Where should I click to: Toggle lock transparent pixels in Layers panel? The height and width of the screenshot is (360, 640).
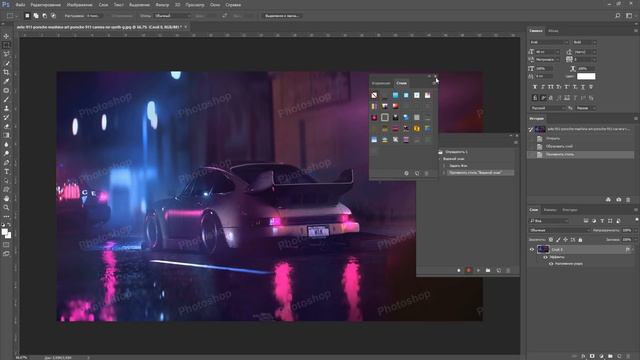coord(551,240)
